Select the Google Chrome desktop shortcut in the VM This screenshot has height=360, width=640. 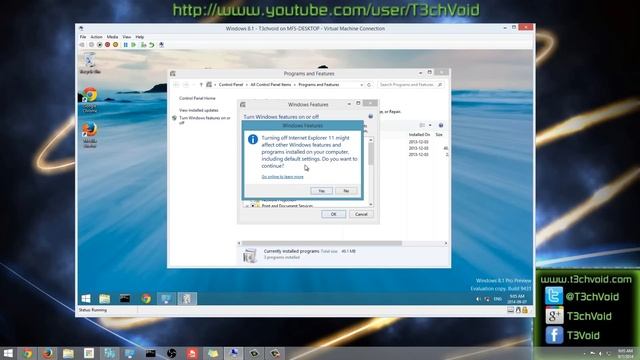[x=90, y=100]
